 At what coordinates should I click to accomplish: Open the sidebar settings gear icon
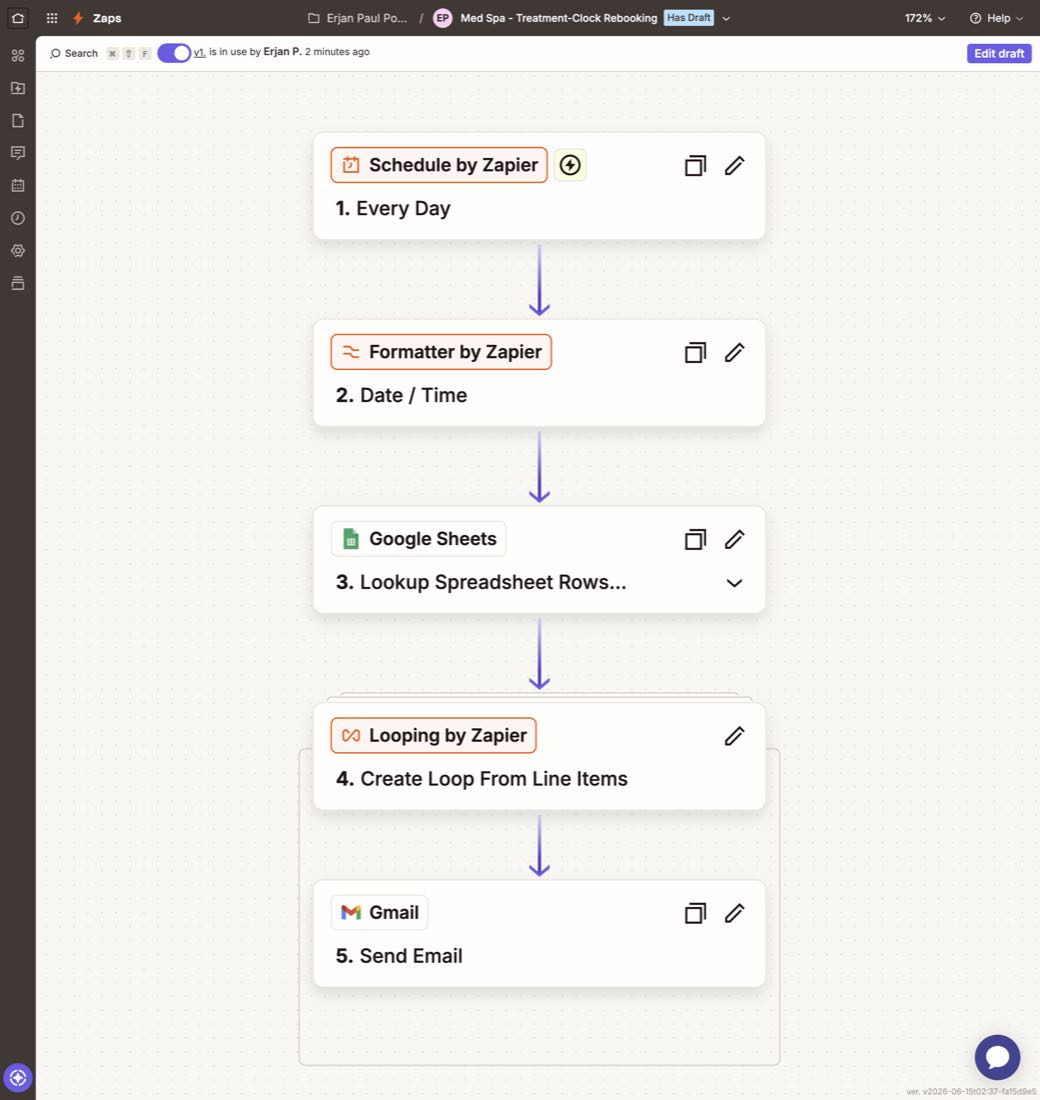pos(18,250)
